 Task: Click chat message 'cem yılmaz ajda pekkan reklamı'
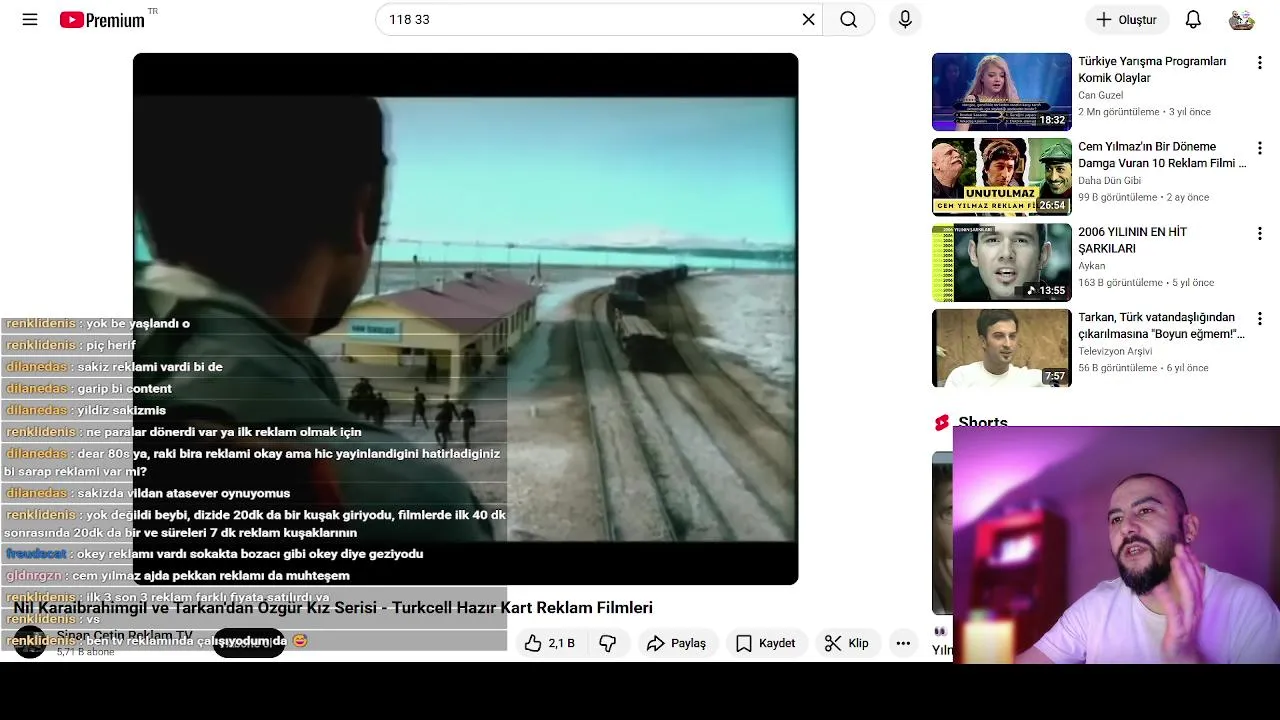(211, 575)
